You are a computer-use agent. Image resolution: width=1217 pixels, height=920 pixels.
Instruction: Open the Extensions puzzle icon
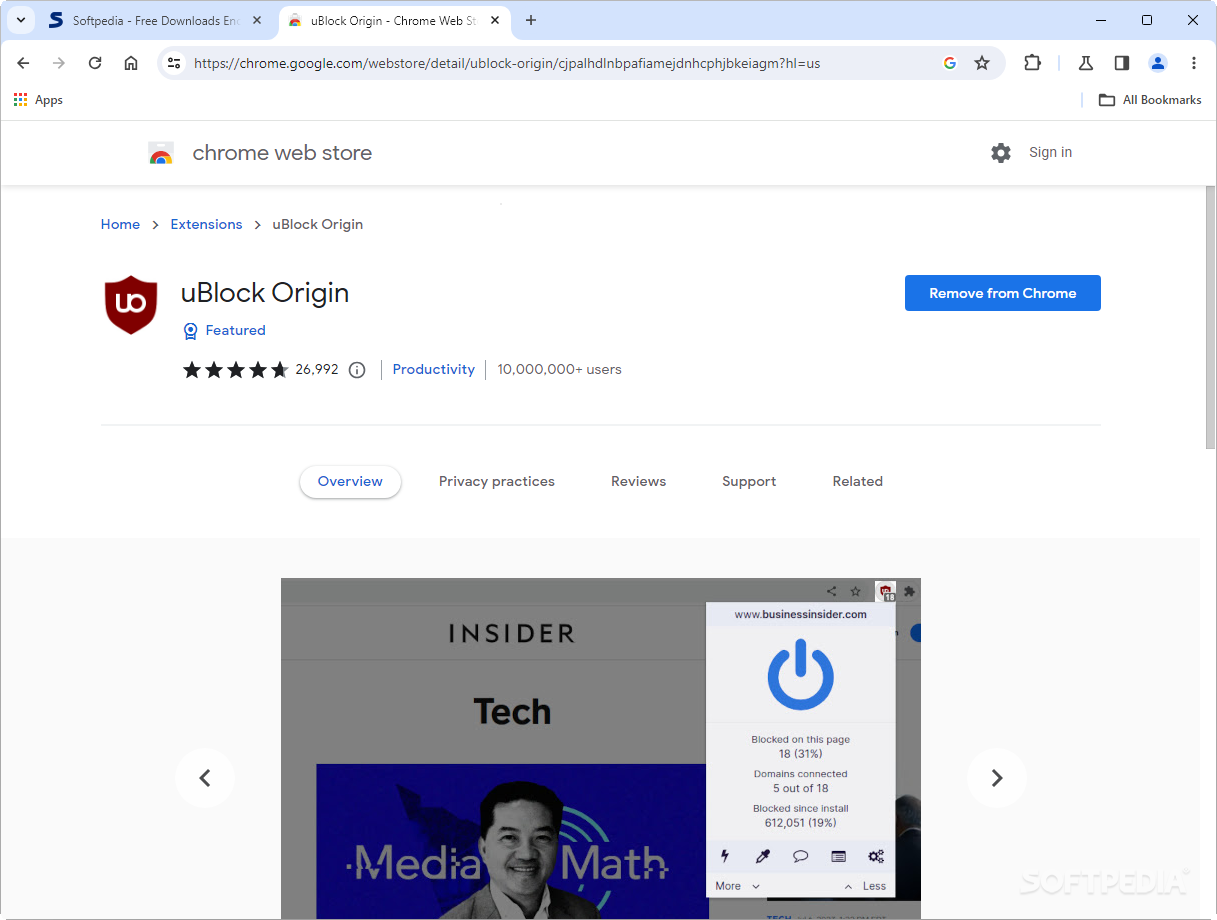coord(1033,63)
